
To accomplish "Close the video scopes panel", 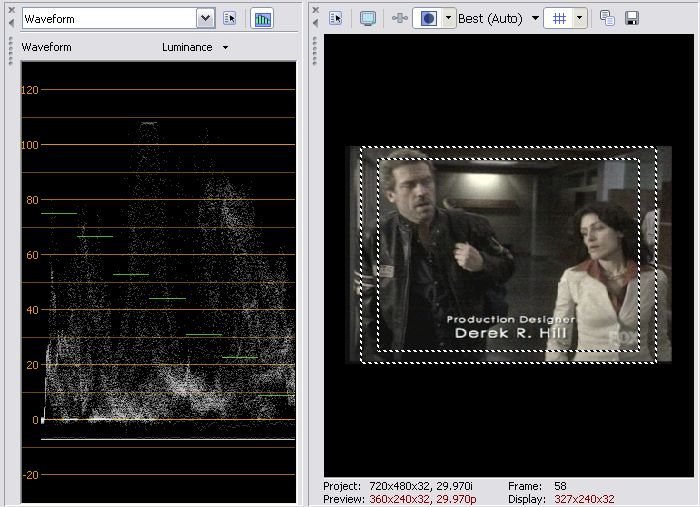I will click(12, 10).
